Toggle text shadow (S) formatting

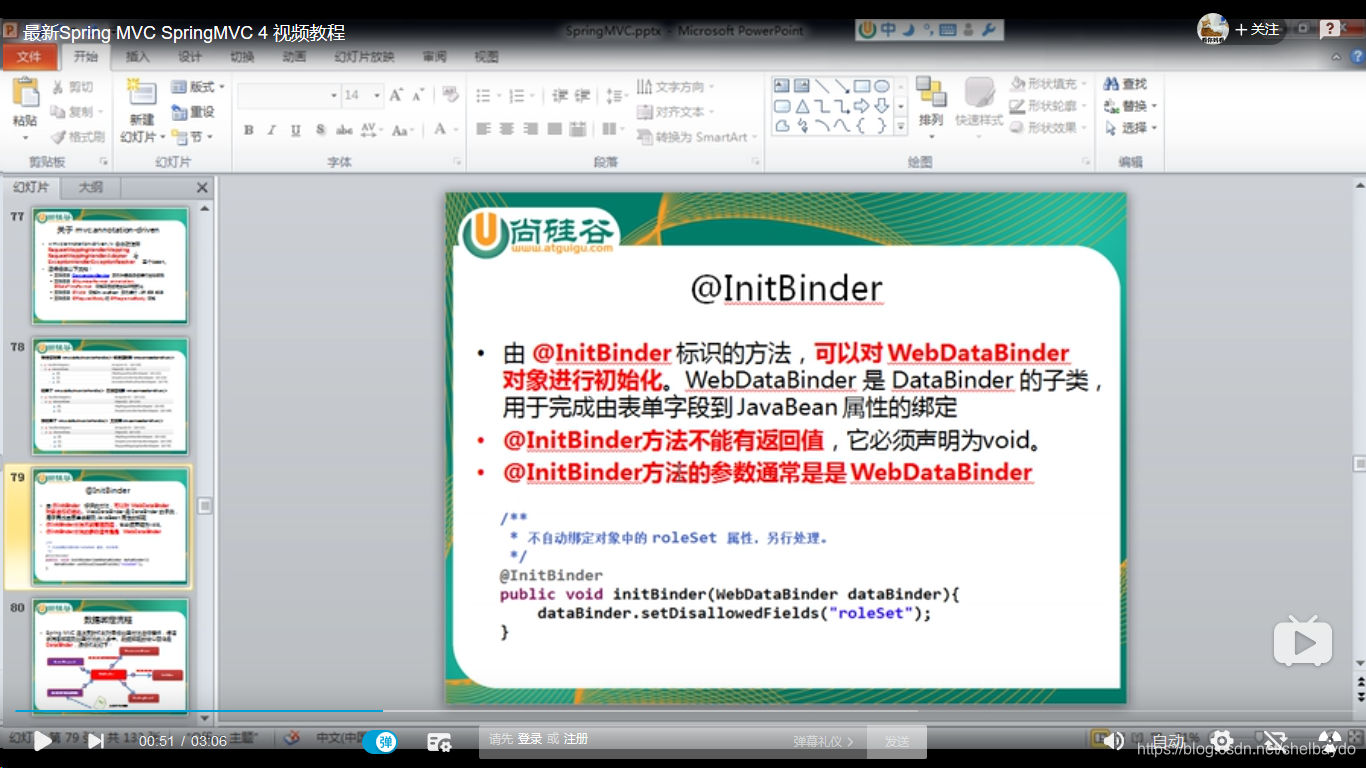coord(320,130)
